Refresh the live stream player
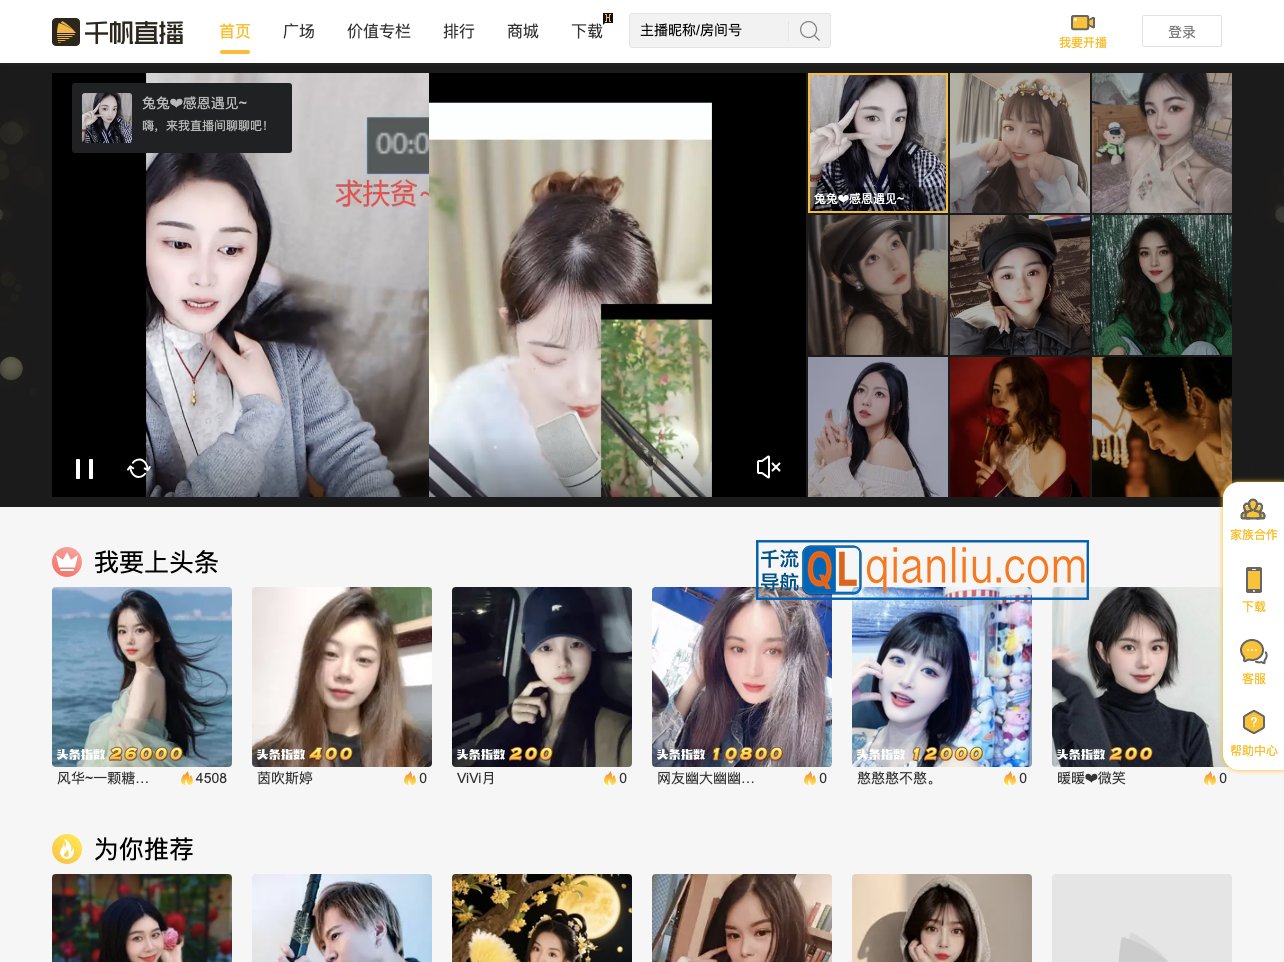 pyautogui.click(x=139, y=468)
